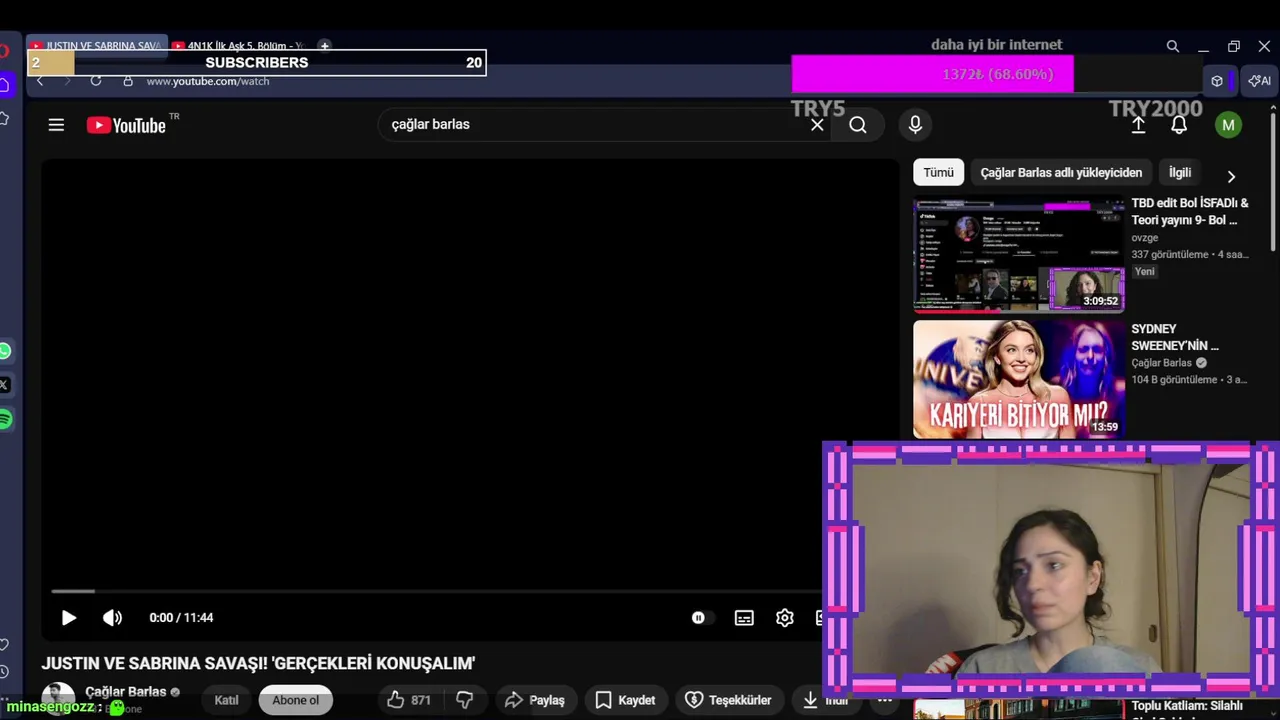
Task: Toggle subtitles in the player
Action: tap(744, 618)
